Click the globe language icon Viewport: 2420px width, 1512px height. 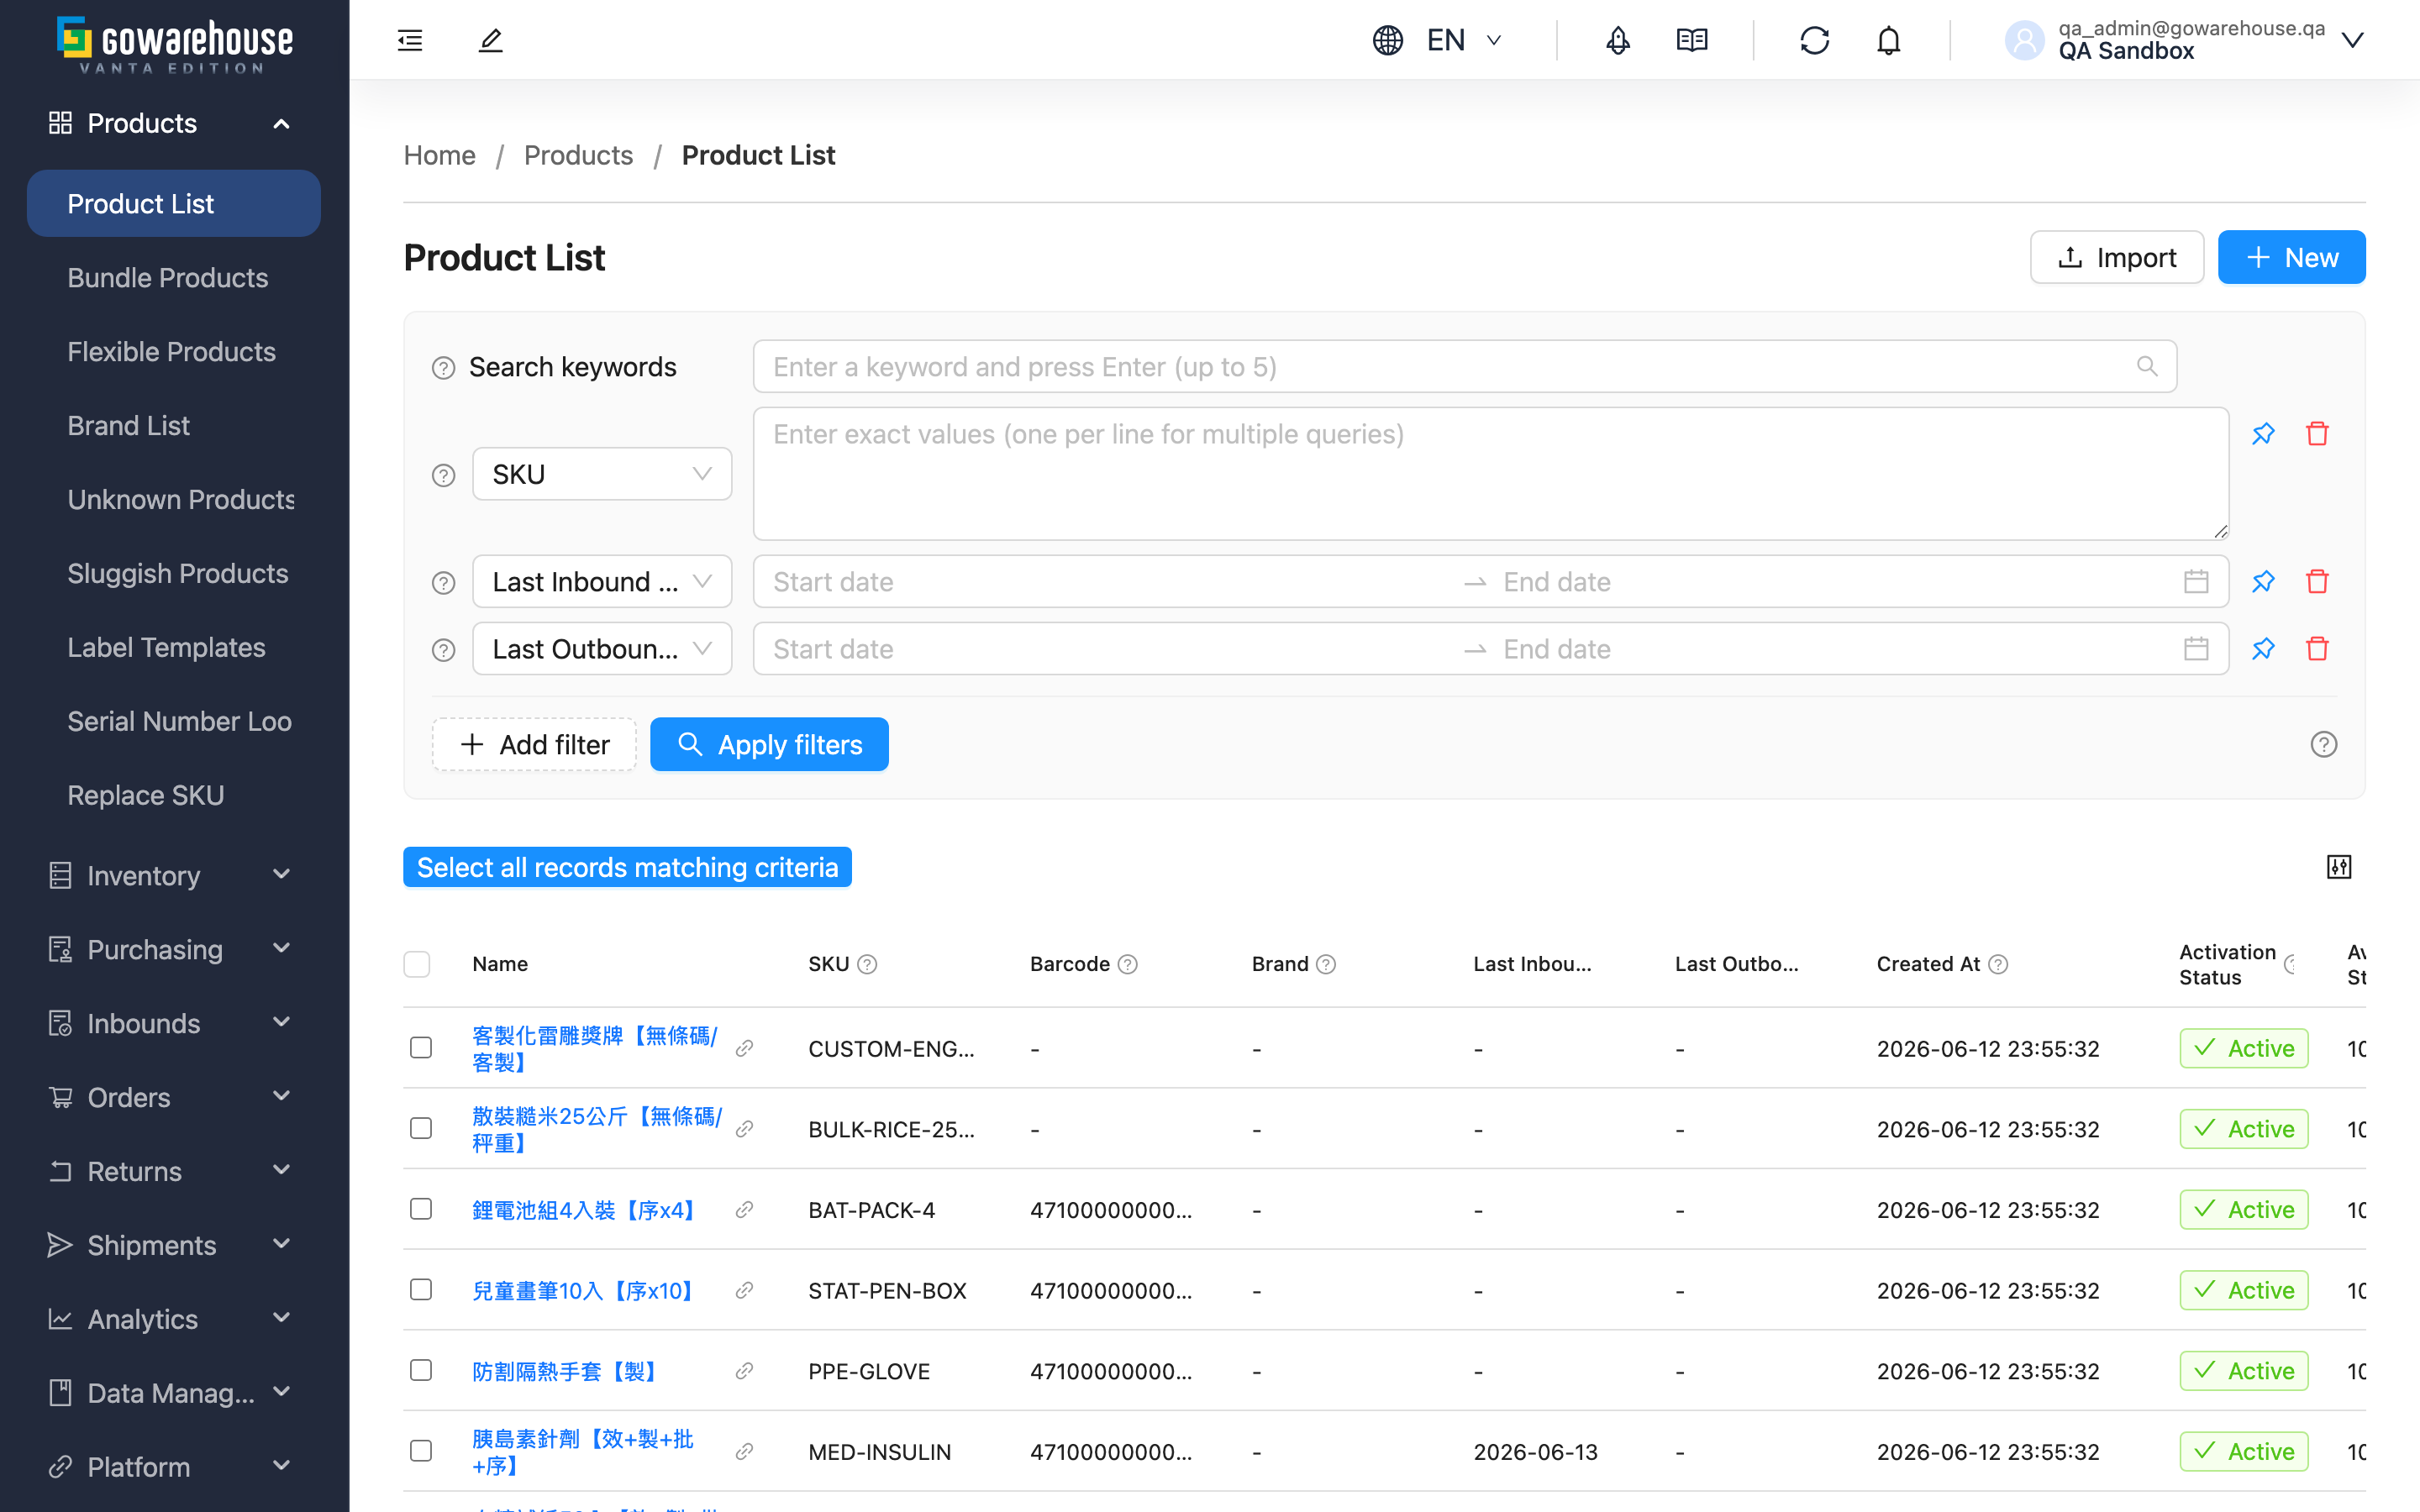1387,40
